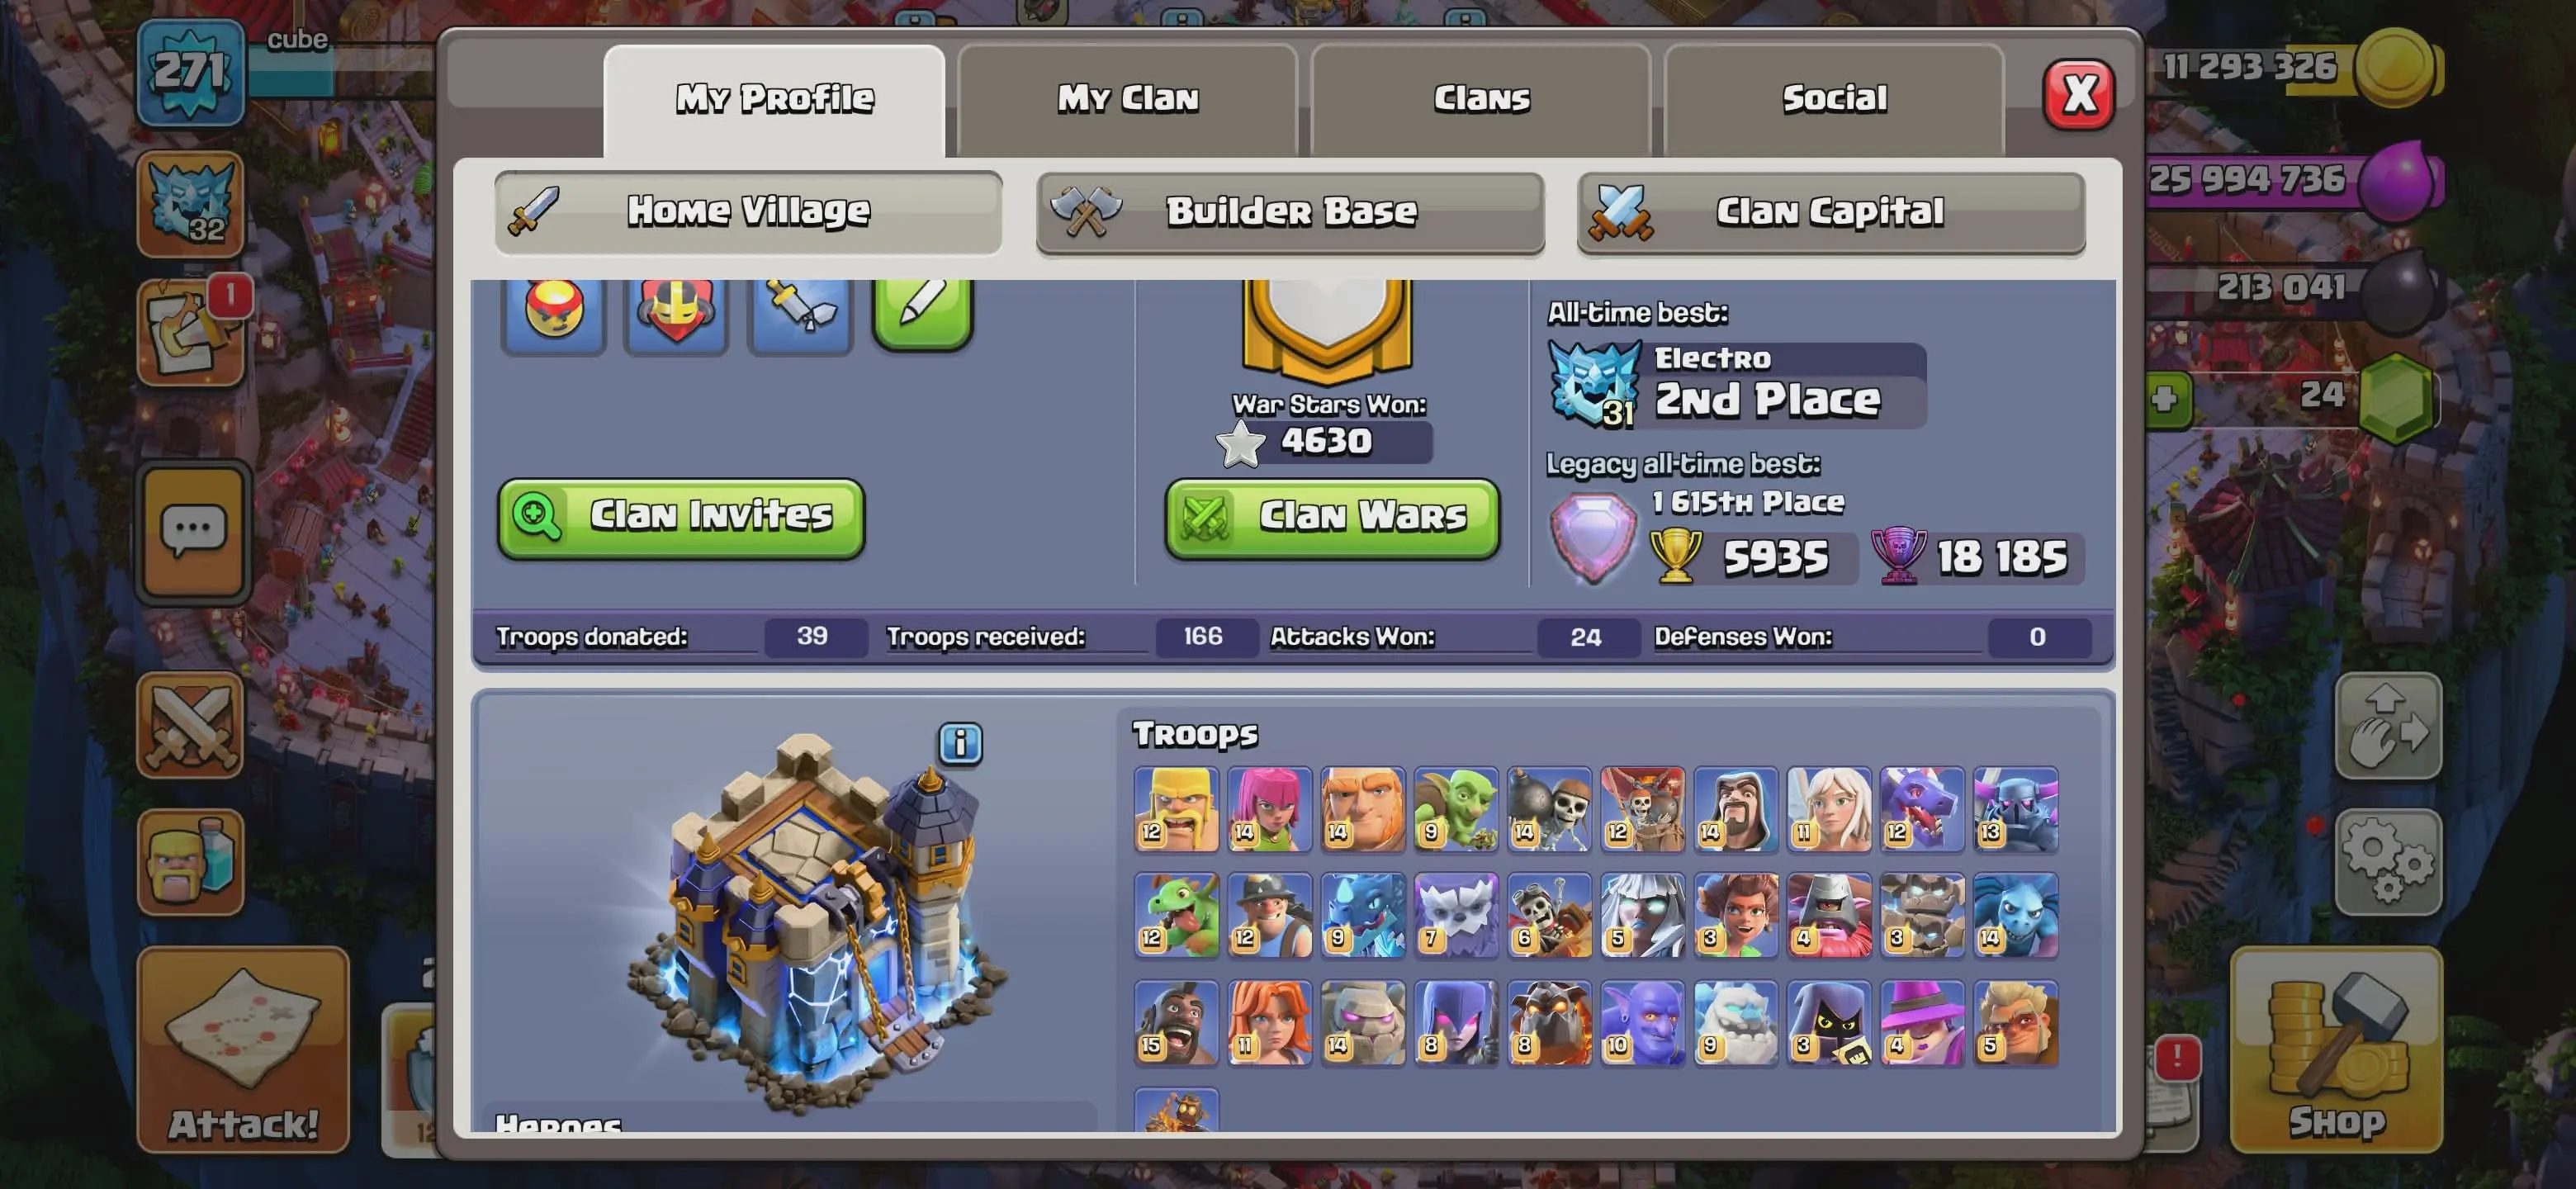Select the Builder Base section
2576x1189 pixels.
click(1290, 212)
